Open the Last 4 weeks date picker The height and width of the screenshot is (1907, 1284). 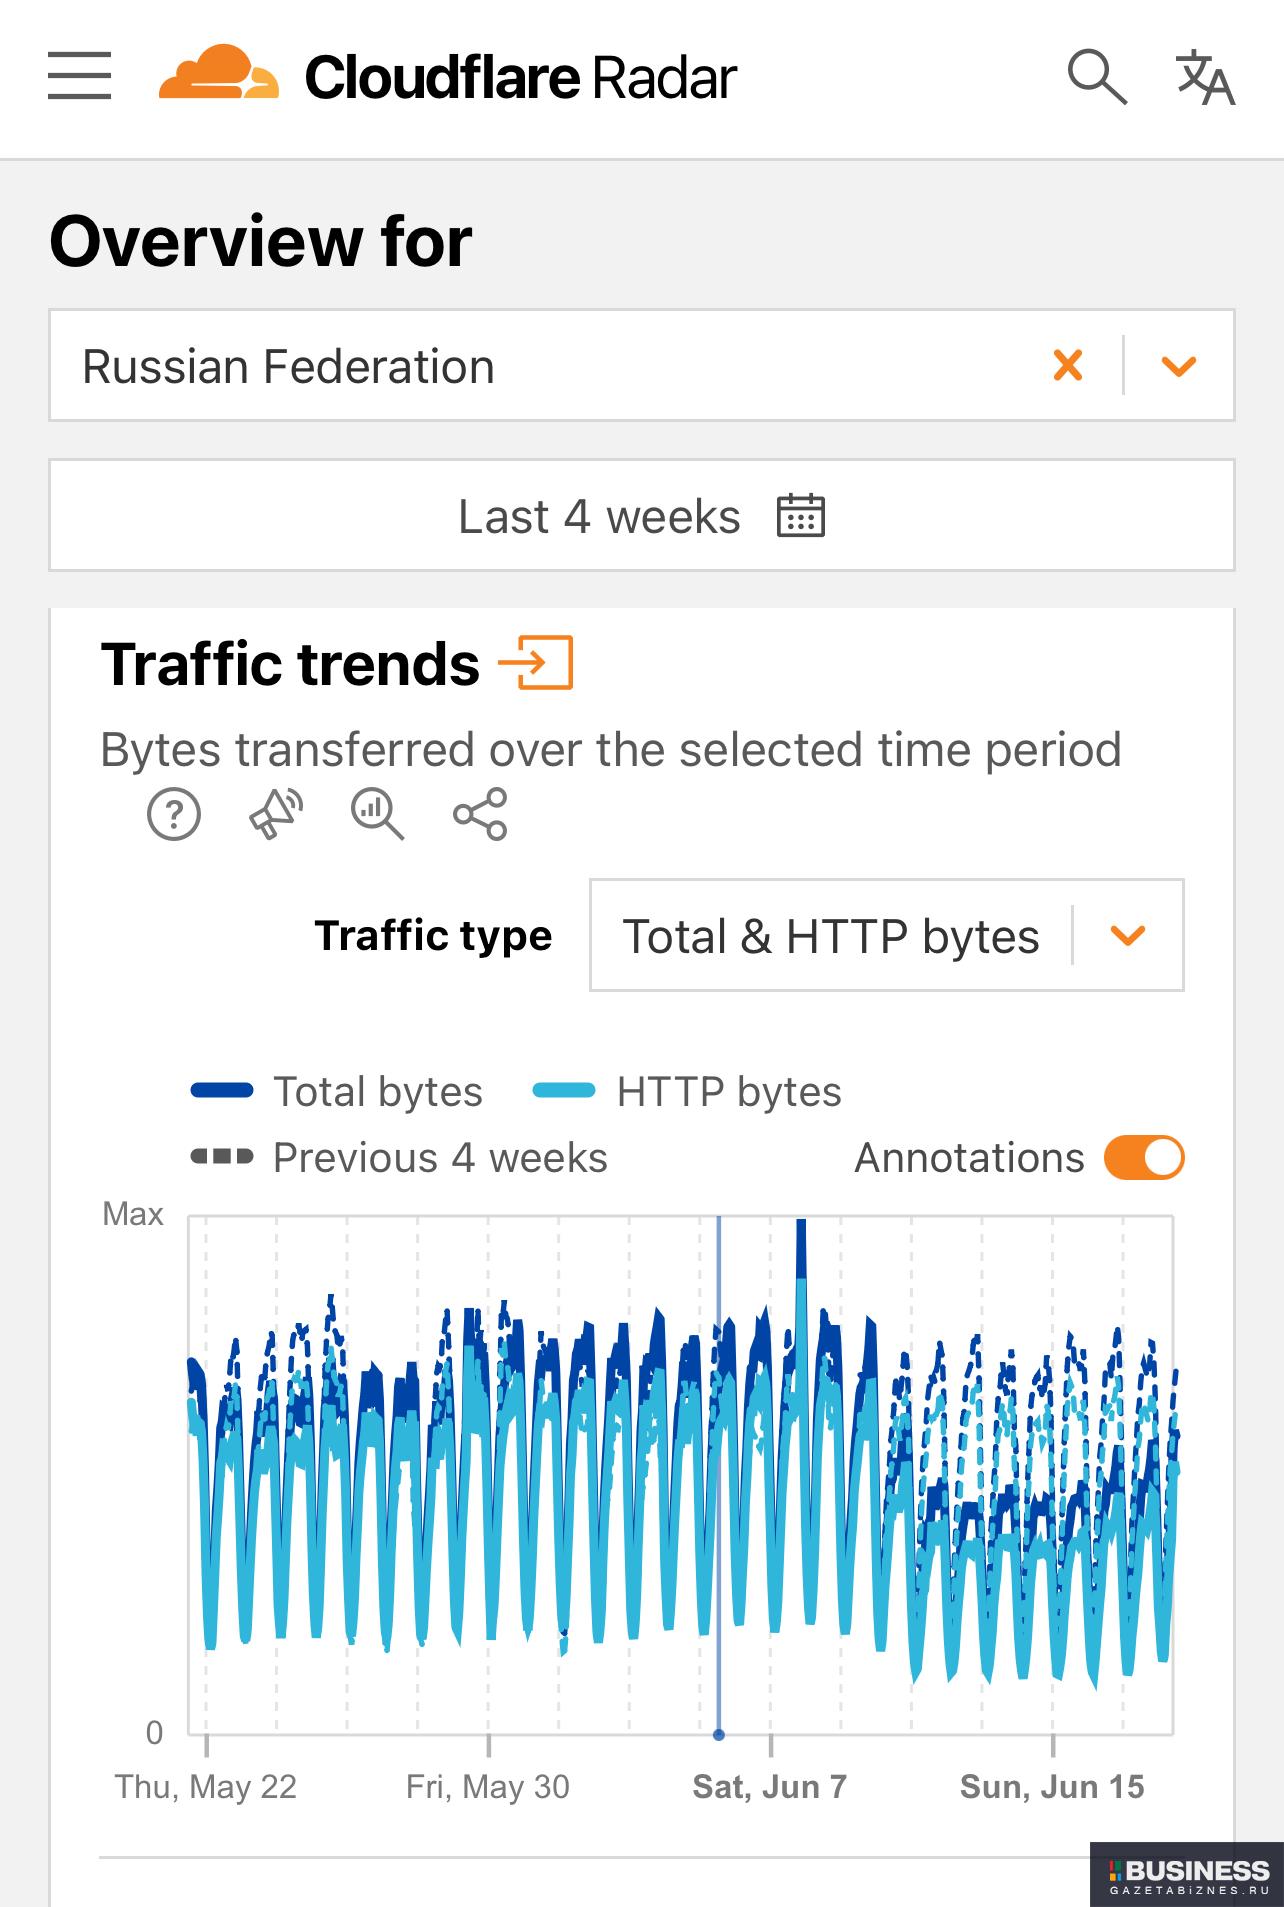coord(642,516)
